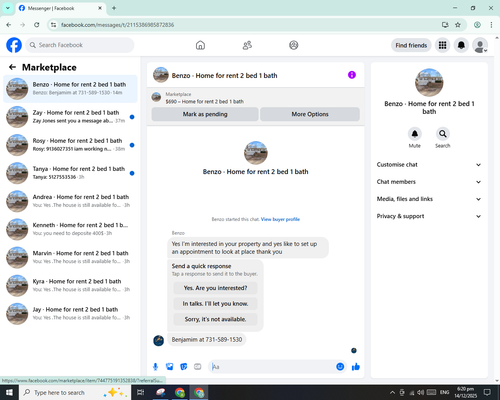Bookmark this page with the star icon
This screenshot has height=400, width=500.
[458, 25]
